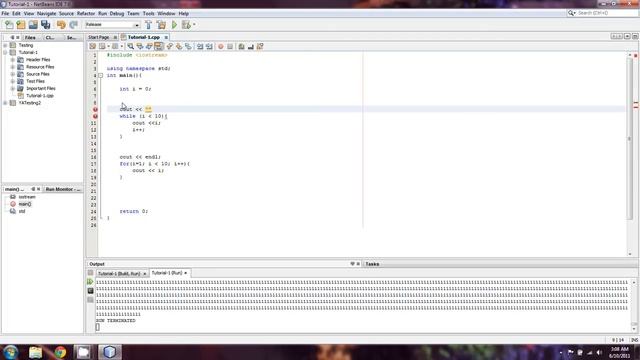Expand the Source Files folder
This screenshot has width=640, height=360.
point(13,74)
